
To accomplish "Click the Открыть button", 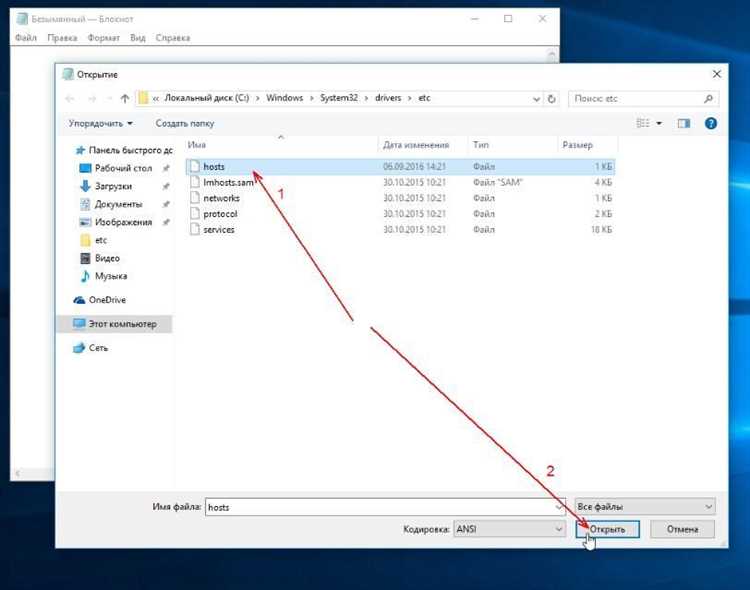I will click(x=607, y=529).
